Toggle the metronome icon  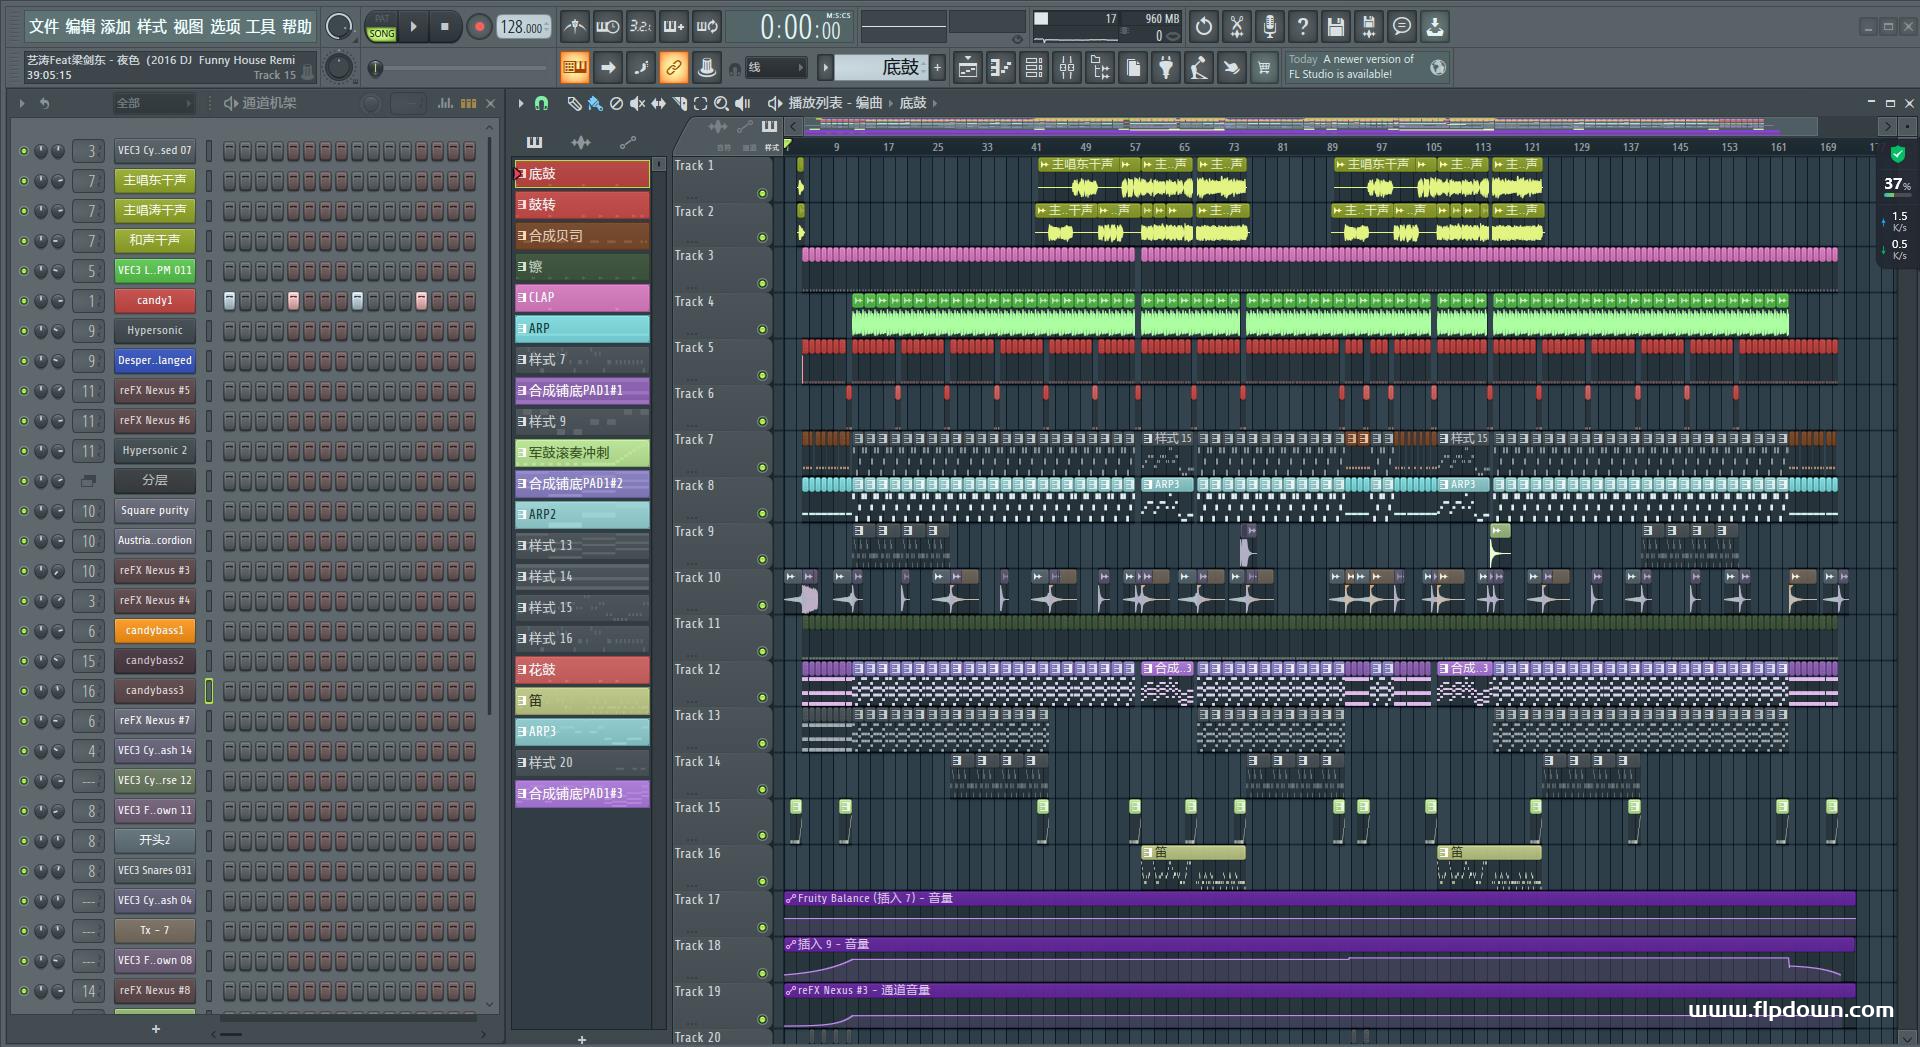point(575,27)
